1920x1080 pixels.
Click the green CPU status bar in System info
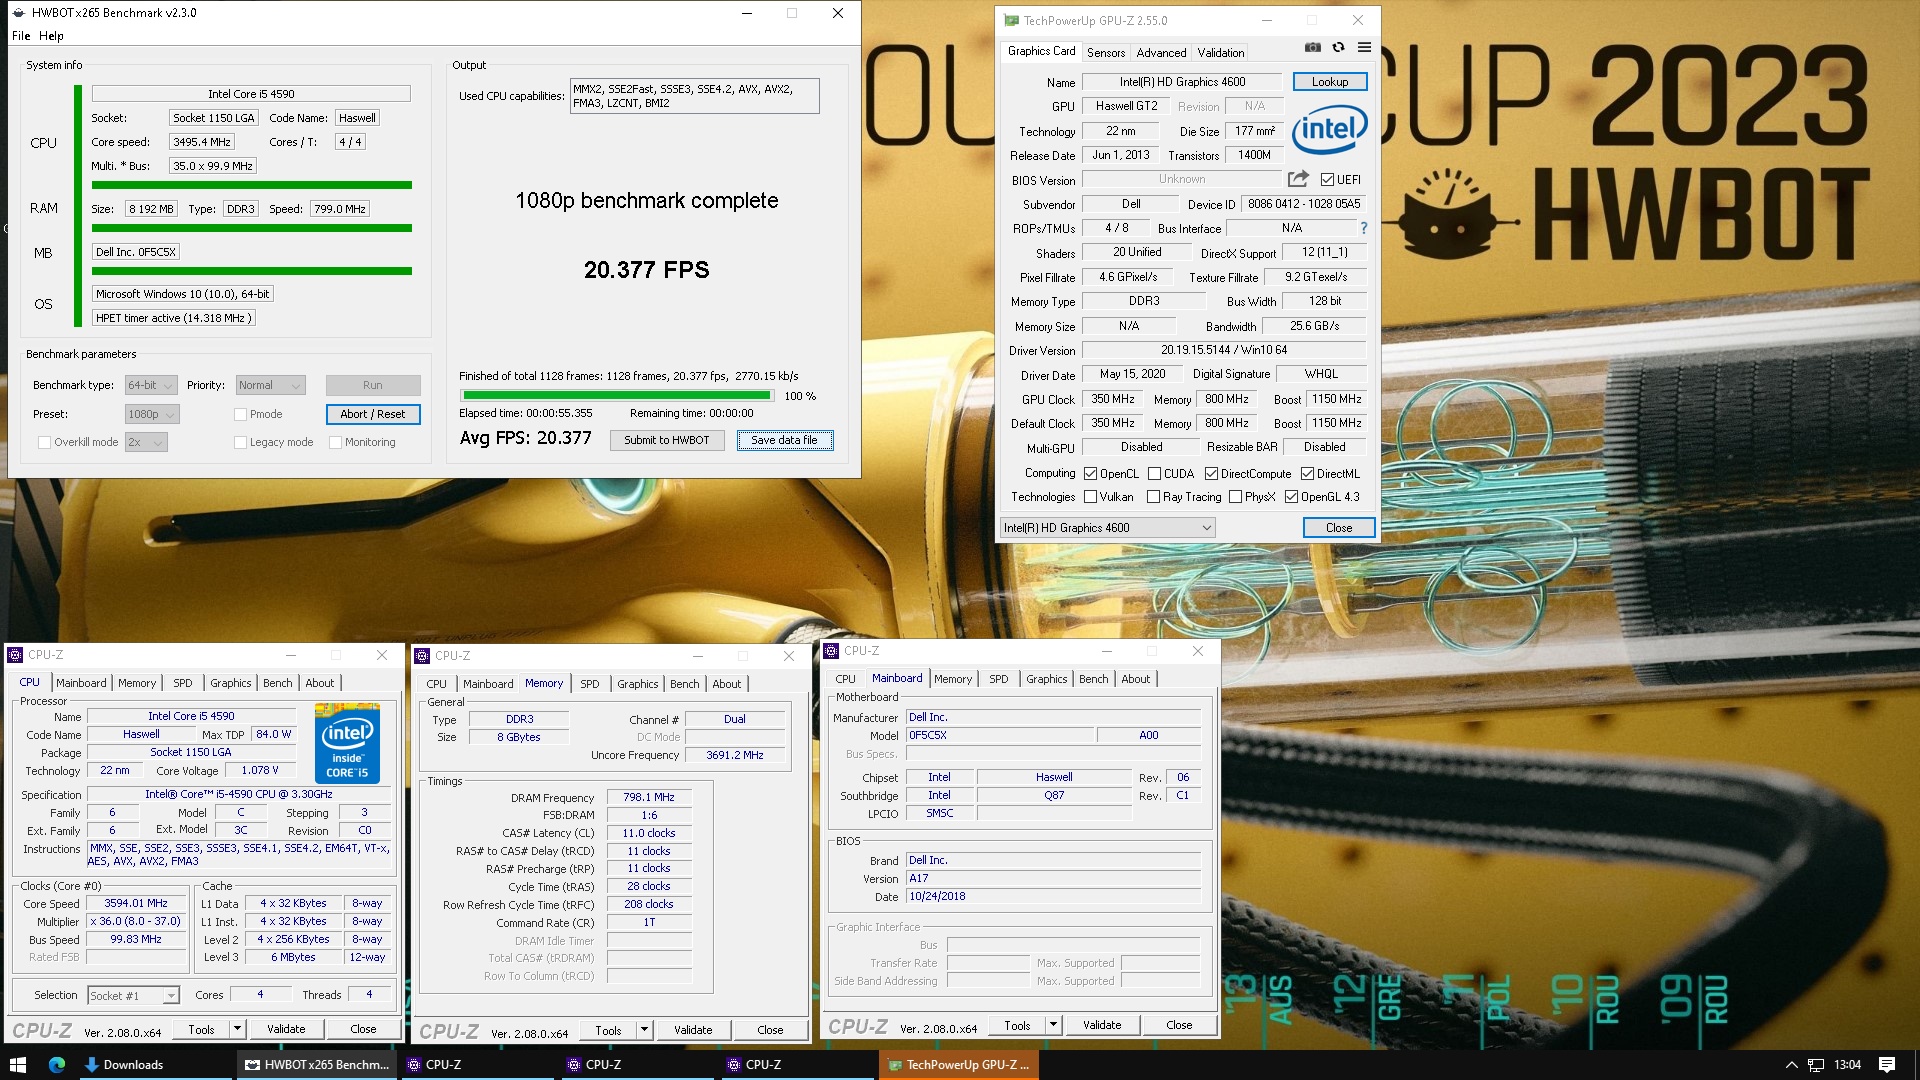pyautogui.click(x=252, y=185)
